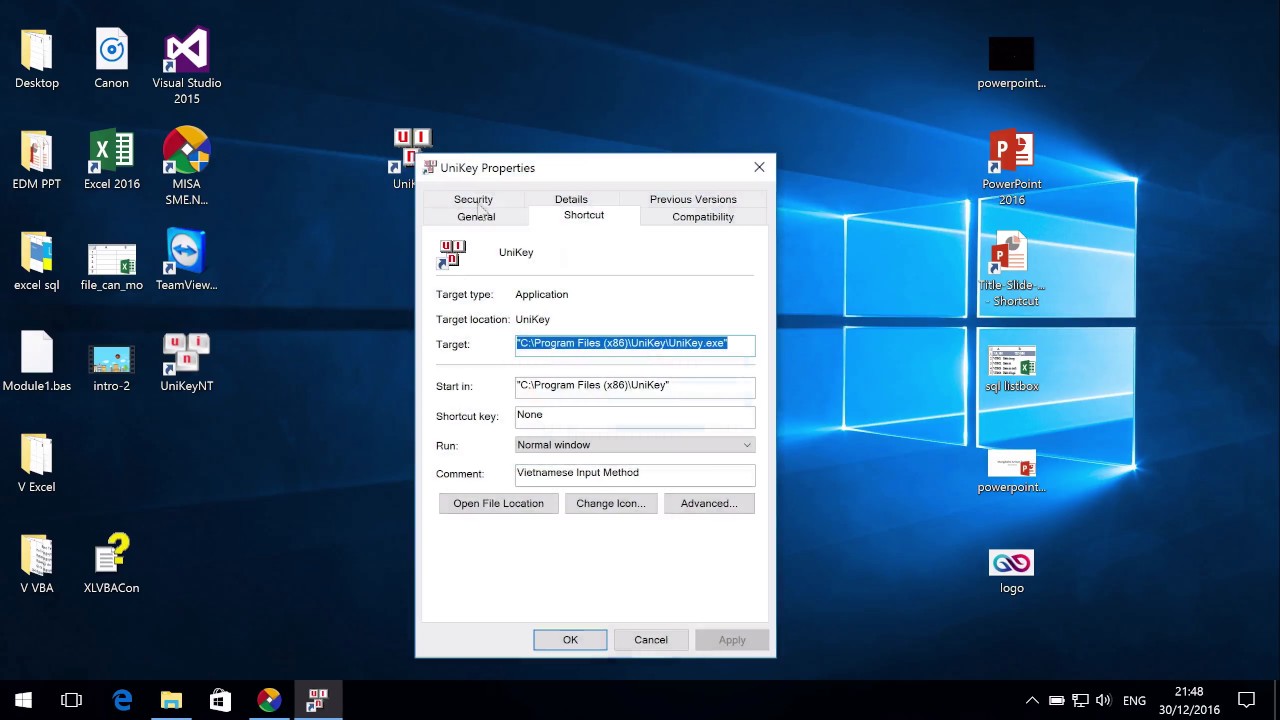Open the volume control in tray
Screen dimensions: 1280x720
1103,700
